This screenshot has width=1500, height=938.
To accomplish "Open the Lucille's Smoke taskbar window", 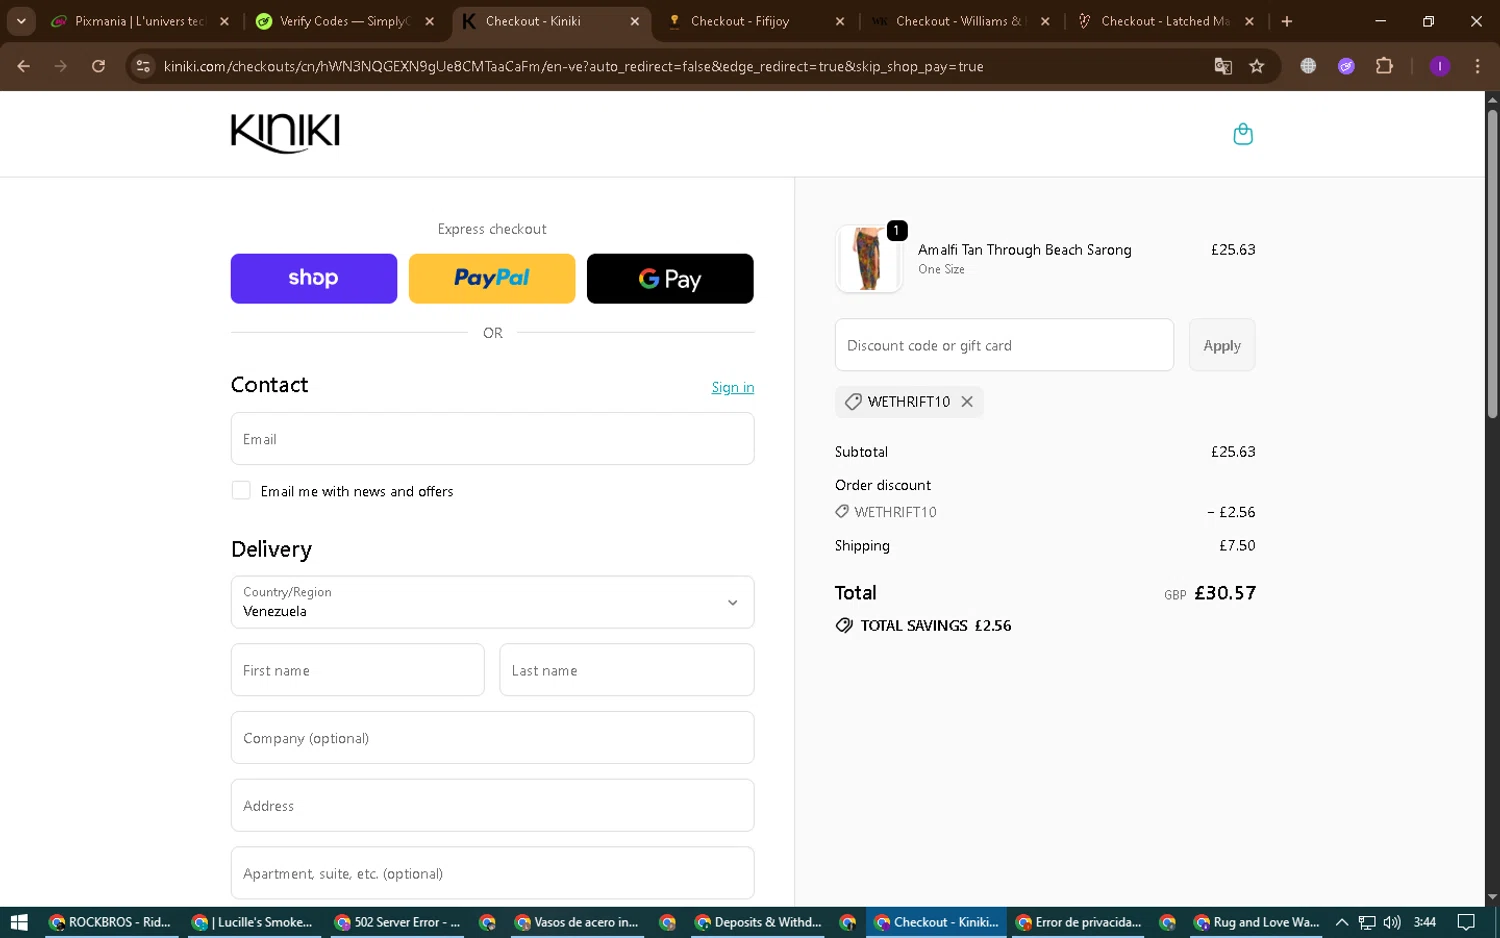I will tap(252, 922).
